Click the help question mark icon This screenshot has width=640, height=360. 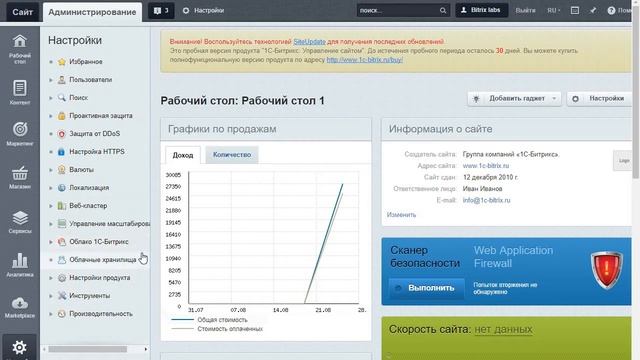(x=611, y=11)
